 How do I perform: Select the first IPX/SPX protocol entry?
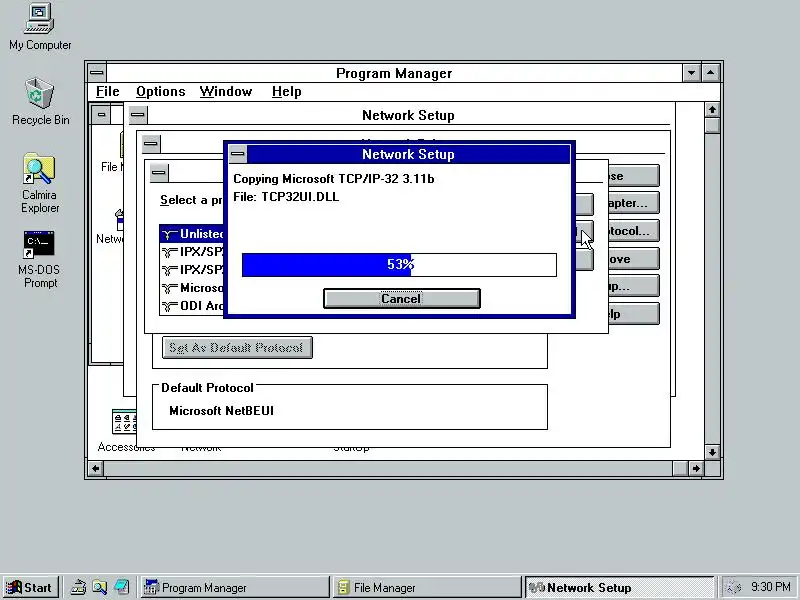(x=192, y=252)
